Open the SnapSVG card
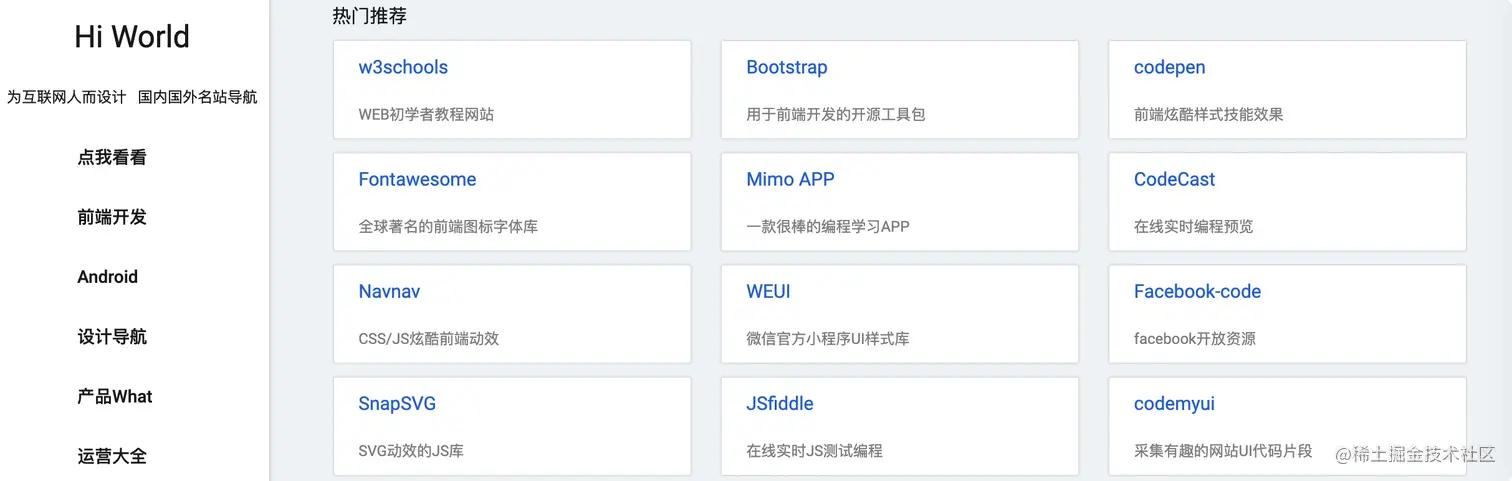Viewport: 1512px width, 481px height. (397, 404)
